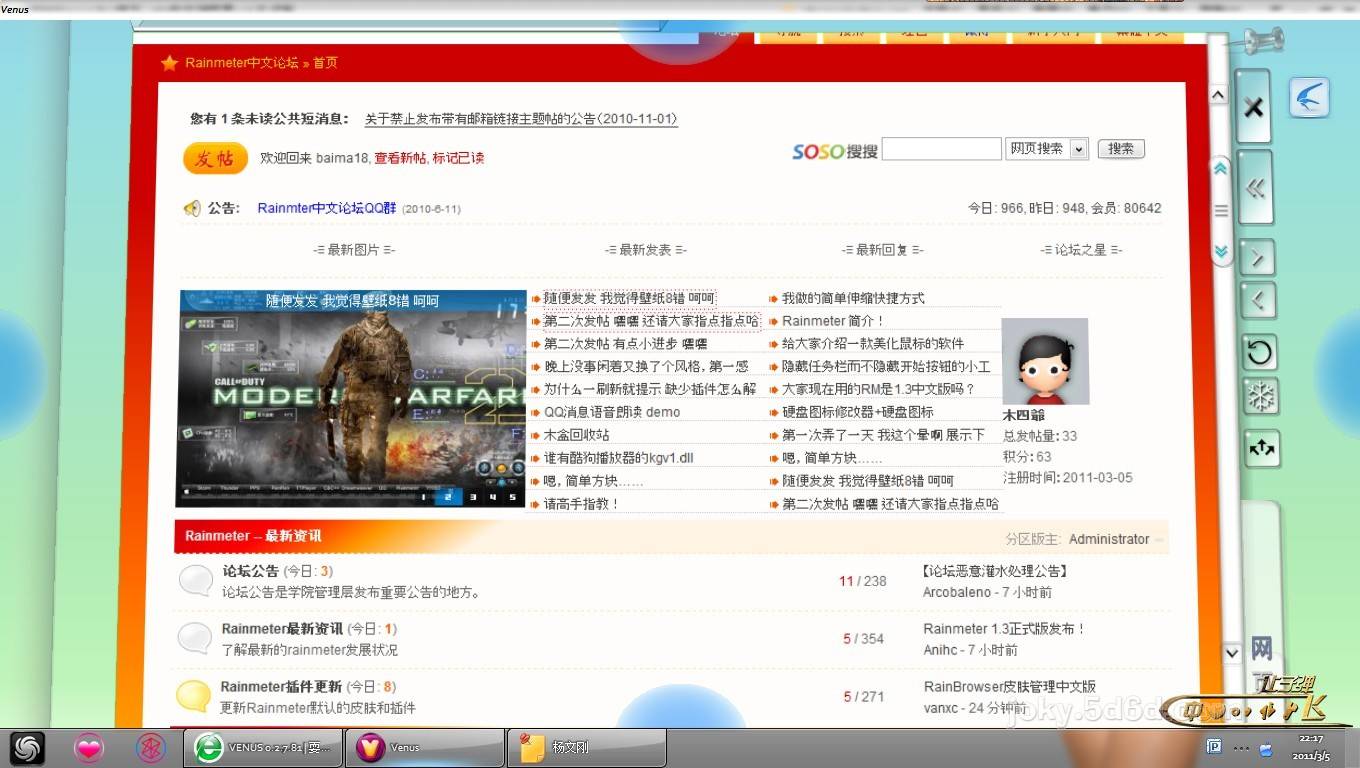
Task: Reload the page with the circular arrow button
Action: coord(1260,352)
